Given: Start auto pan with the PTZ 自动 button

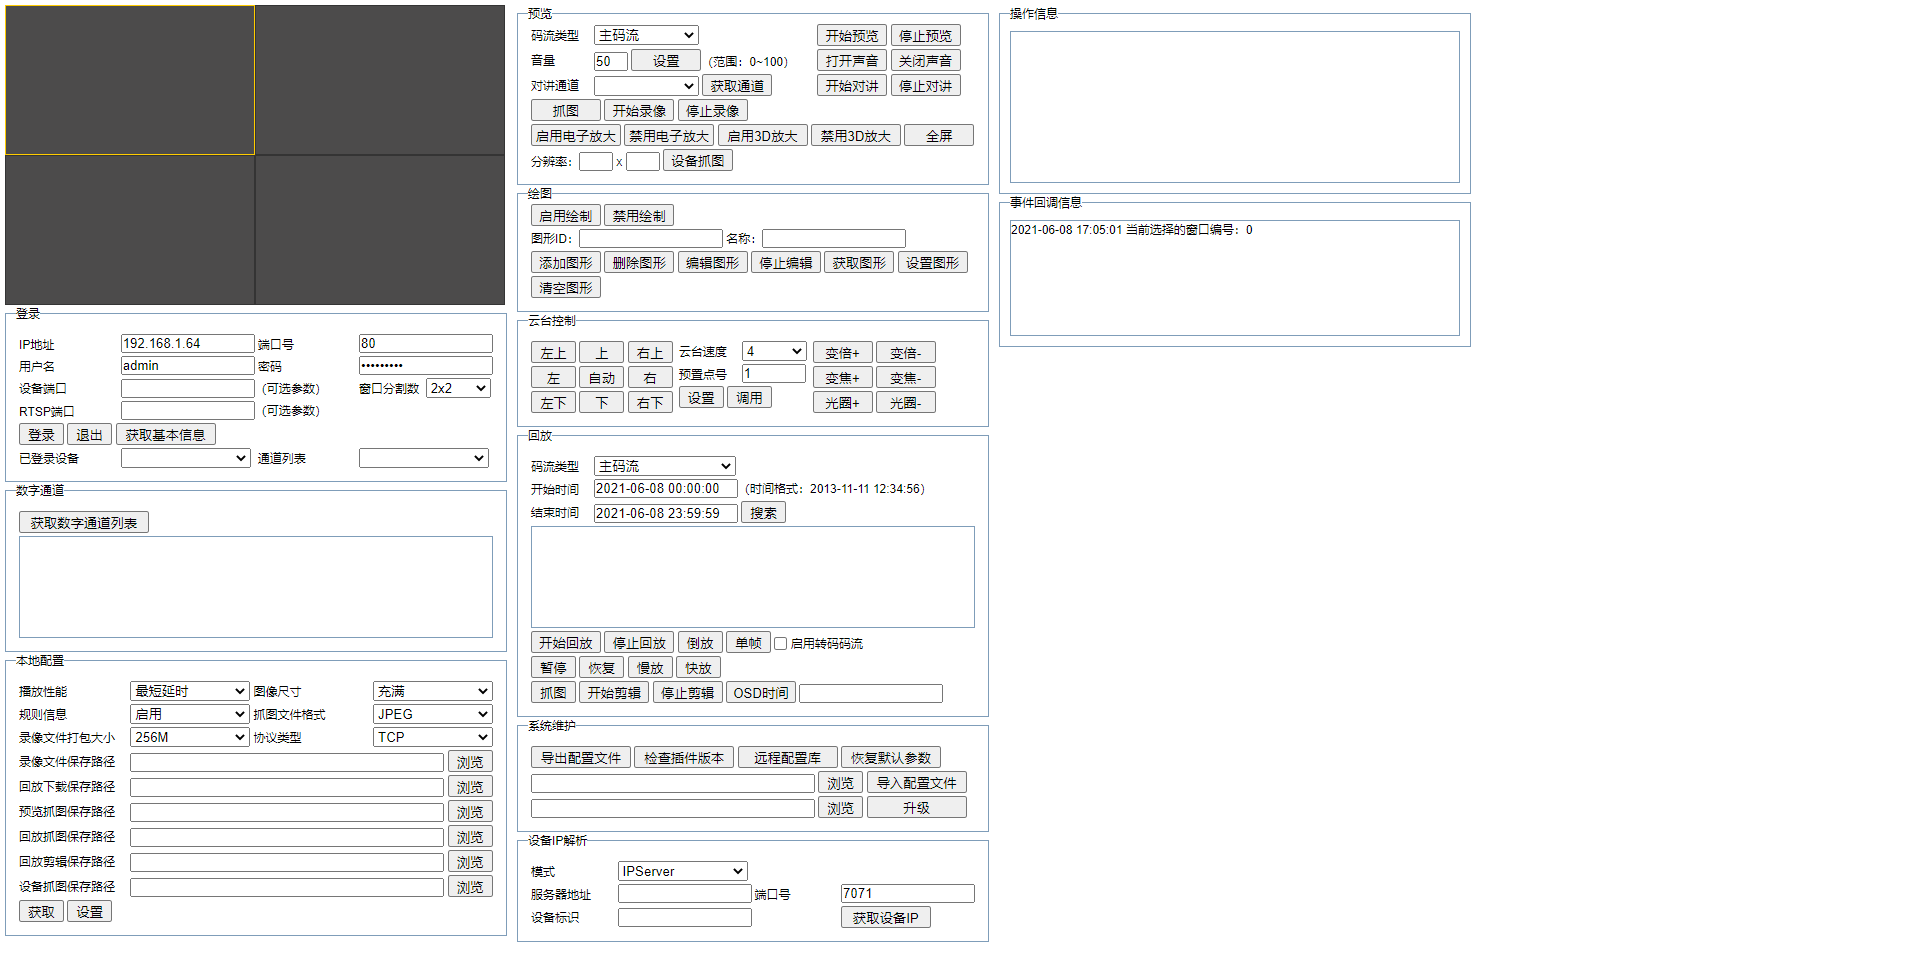Looking at the screenshot, I should point(601,377).
